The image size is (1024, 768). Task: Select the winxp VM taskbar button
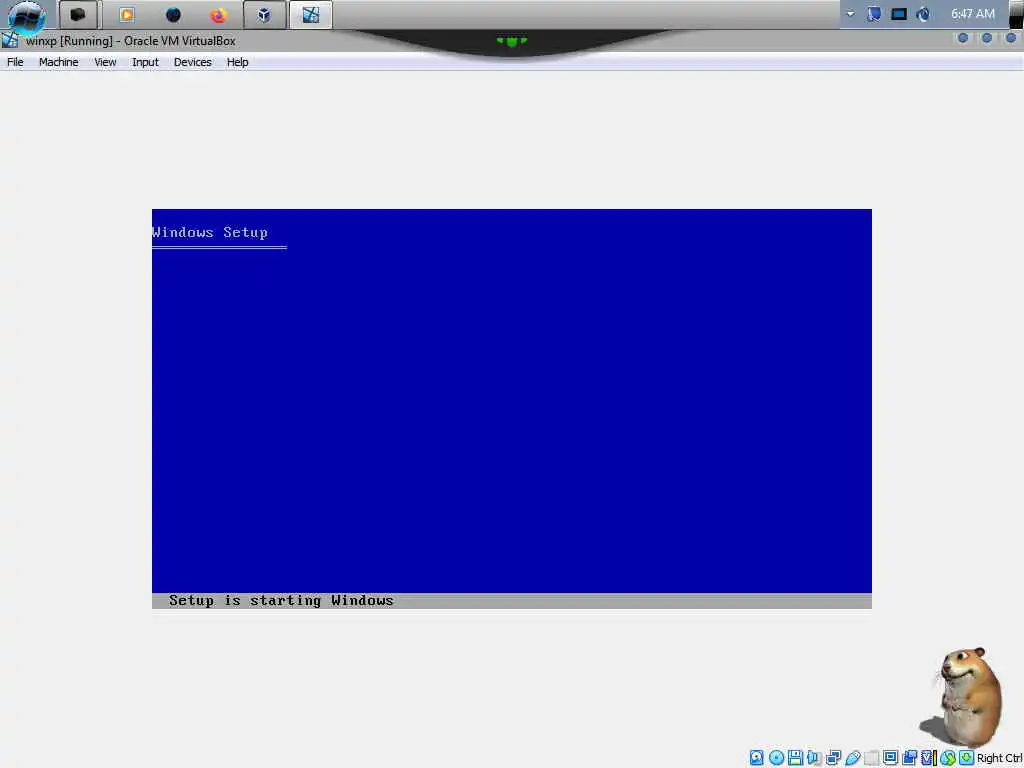pyautogui.click(x=311, y=14)
